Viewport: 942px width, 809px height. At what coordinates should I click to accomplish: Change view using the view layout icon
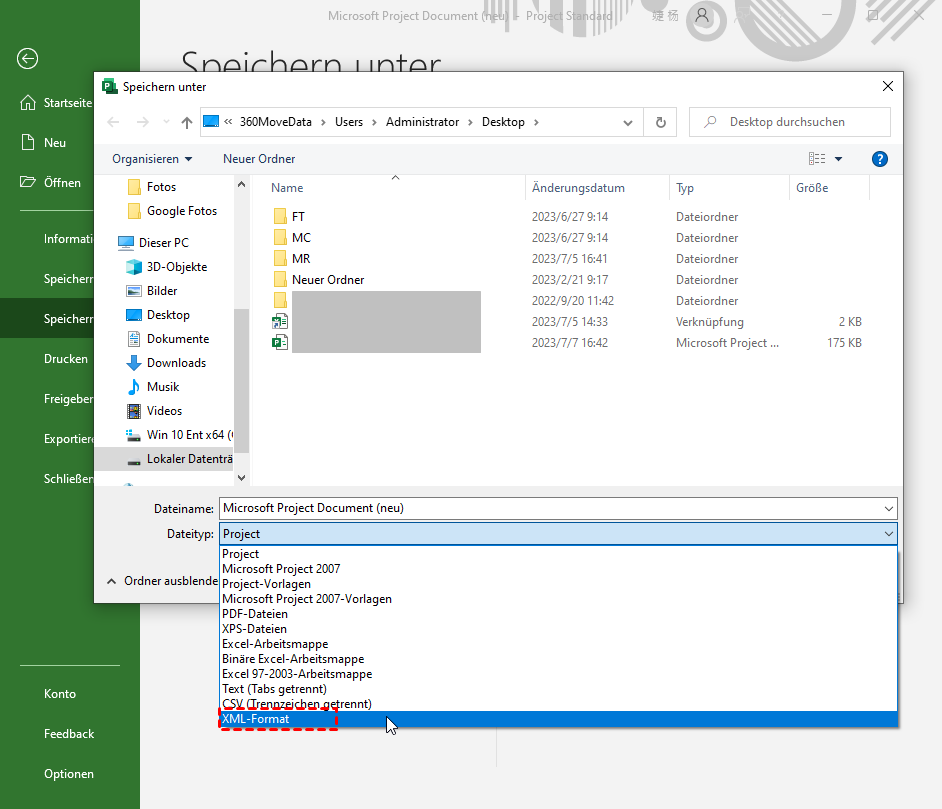pyautogui.click(x=816, y=159)
